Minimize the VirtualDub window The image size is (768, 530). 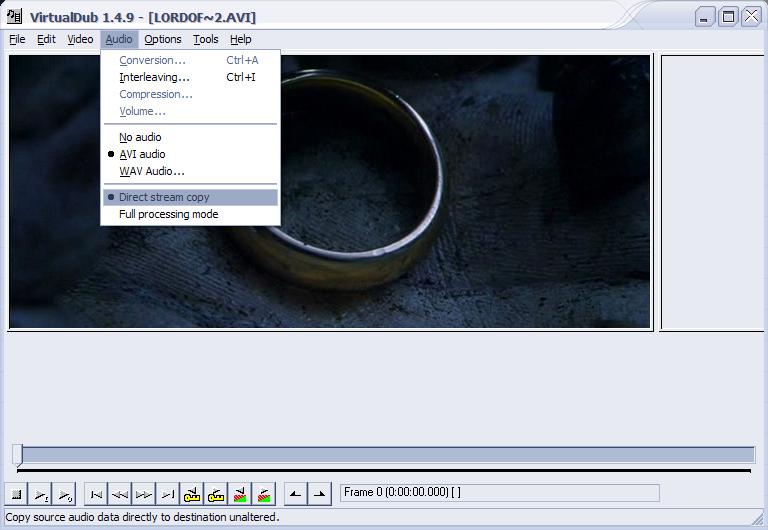click(705, 17)
